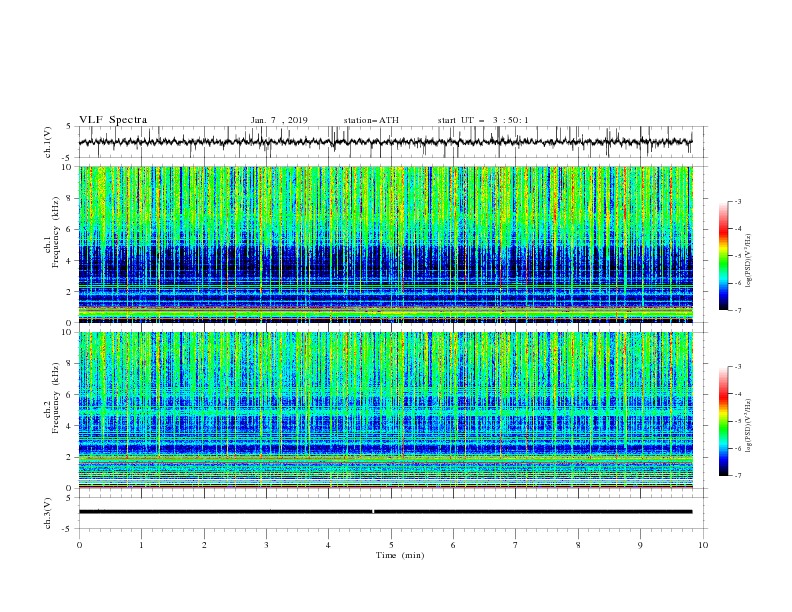This screenshot has height=612, width=792.
Task: Select the date text "Jan. 7 , 2019"
Action: click(279, 120)
